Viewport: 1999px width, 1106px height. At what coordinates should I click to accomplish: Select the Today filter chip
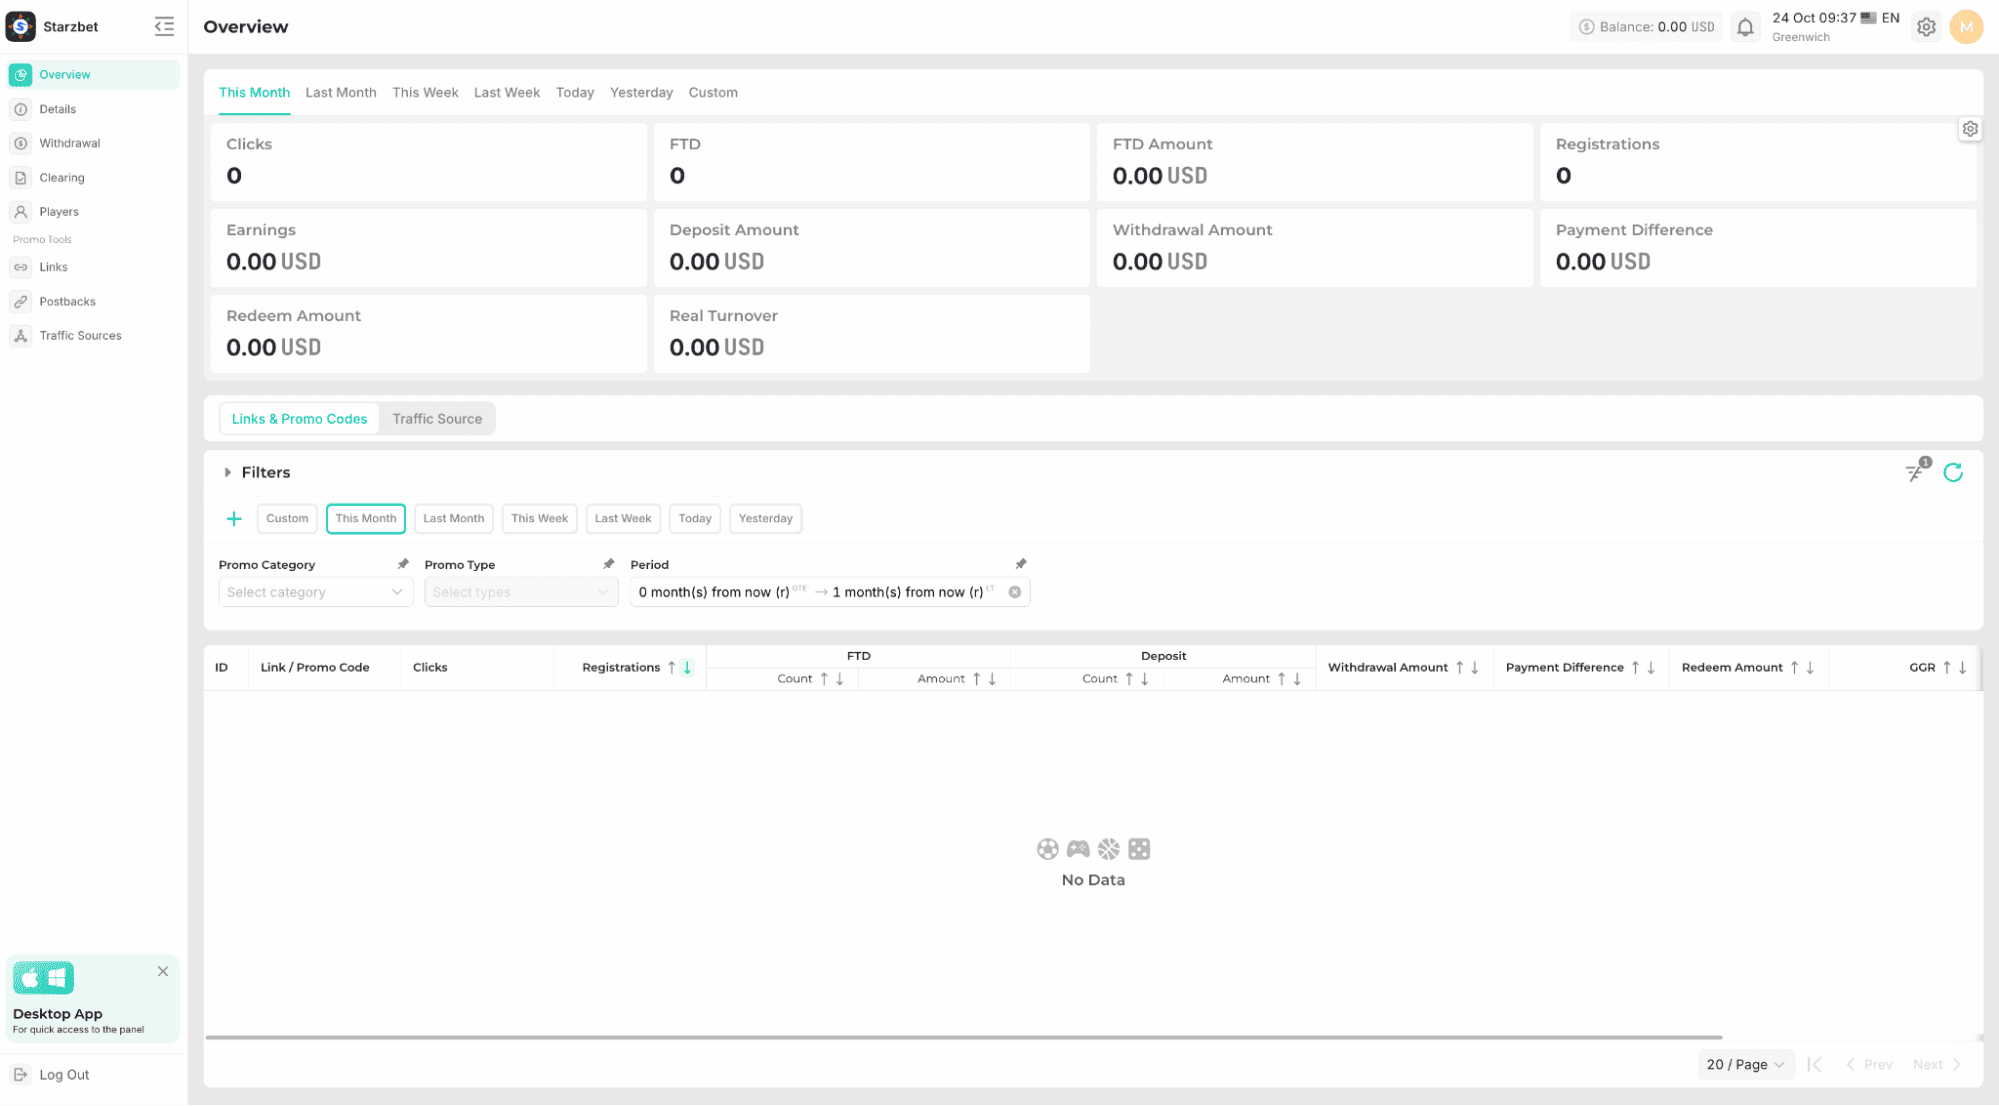tap(695, 519)
